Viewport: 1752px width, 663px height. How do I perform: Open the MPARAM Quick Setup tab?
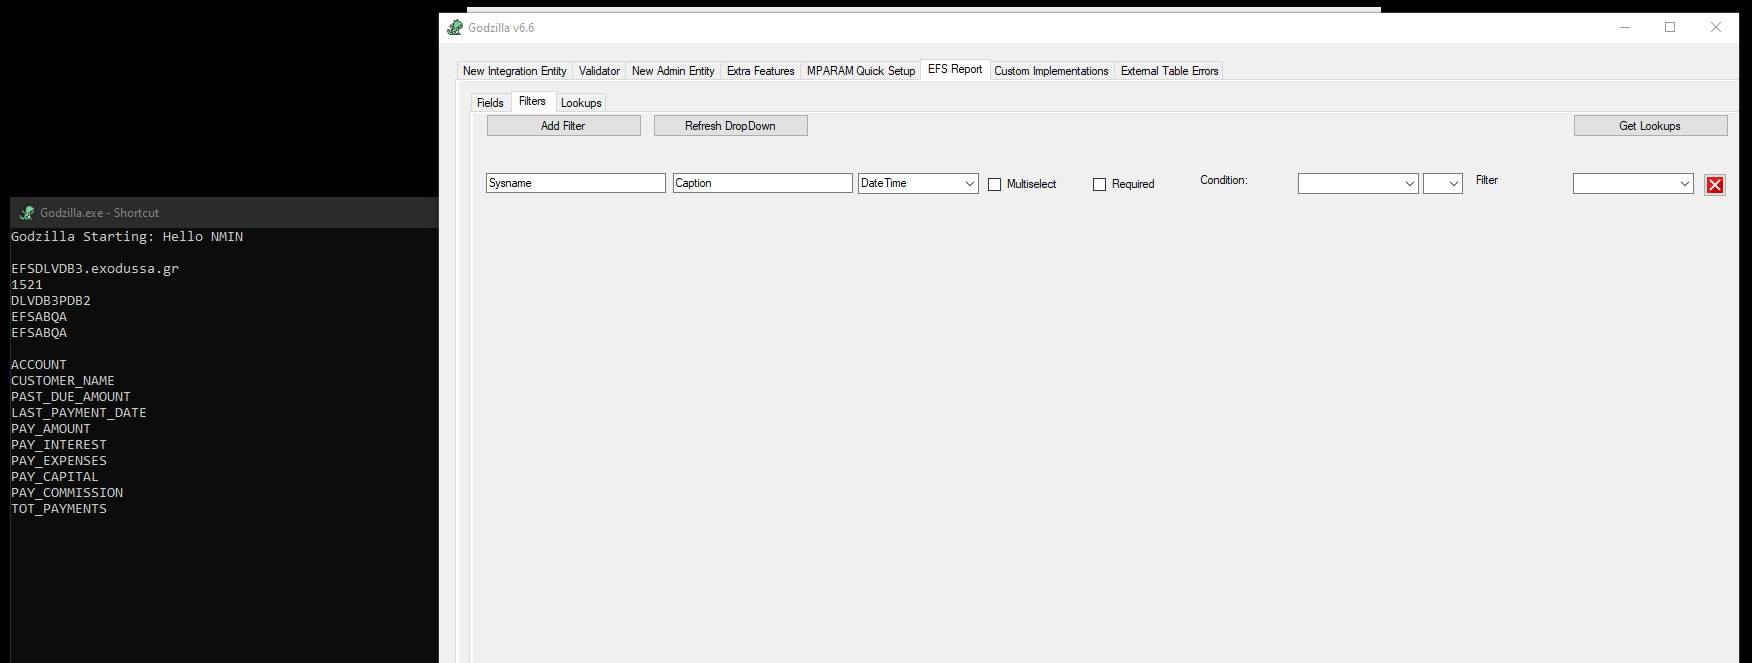click(x=860, y=71)
